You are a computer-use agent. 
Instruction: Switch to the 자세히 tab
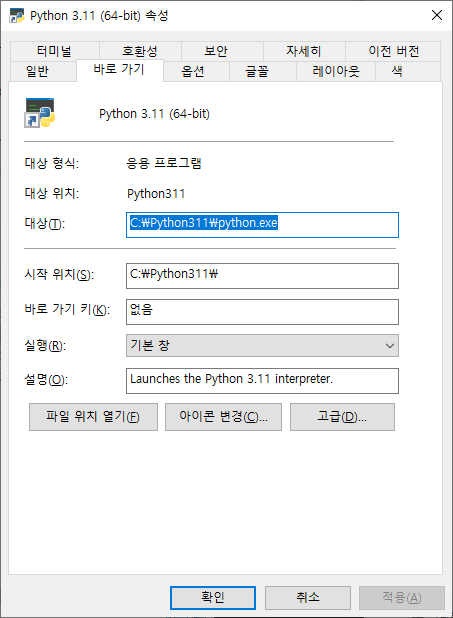(304, 51)
